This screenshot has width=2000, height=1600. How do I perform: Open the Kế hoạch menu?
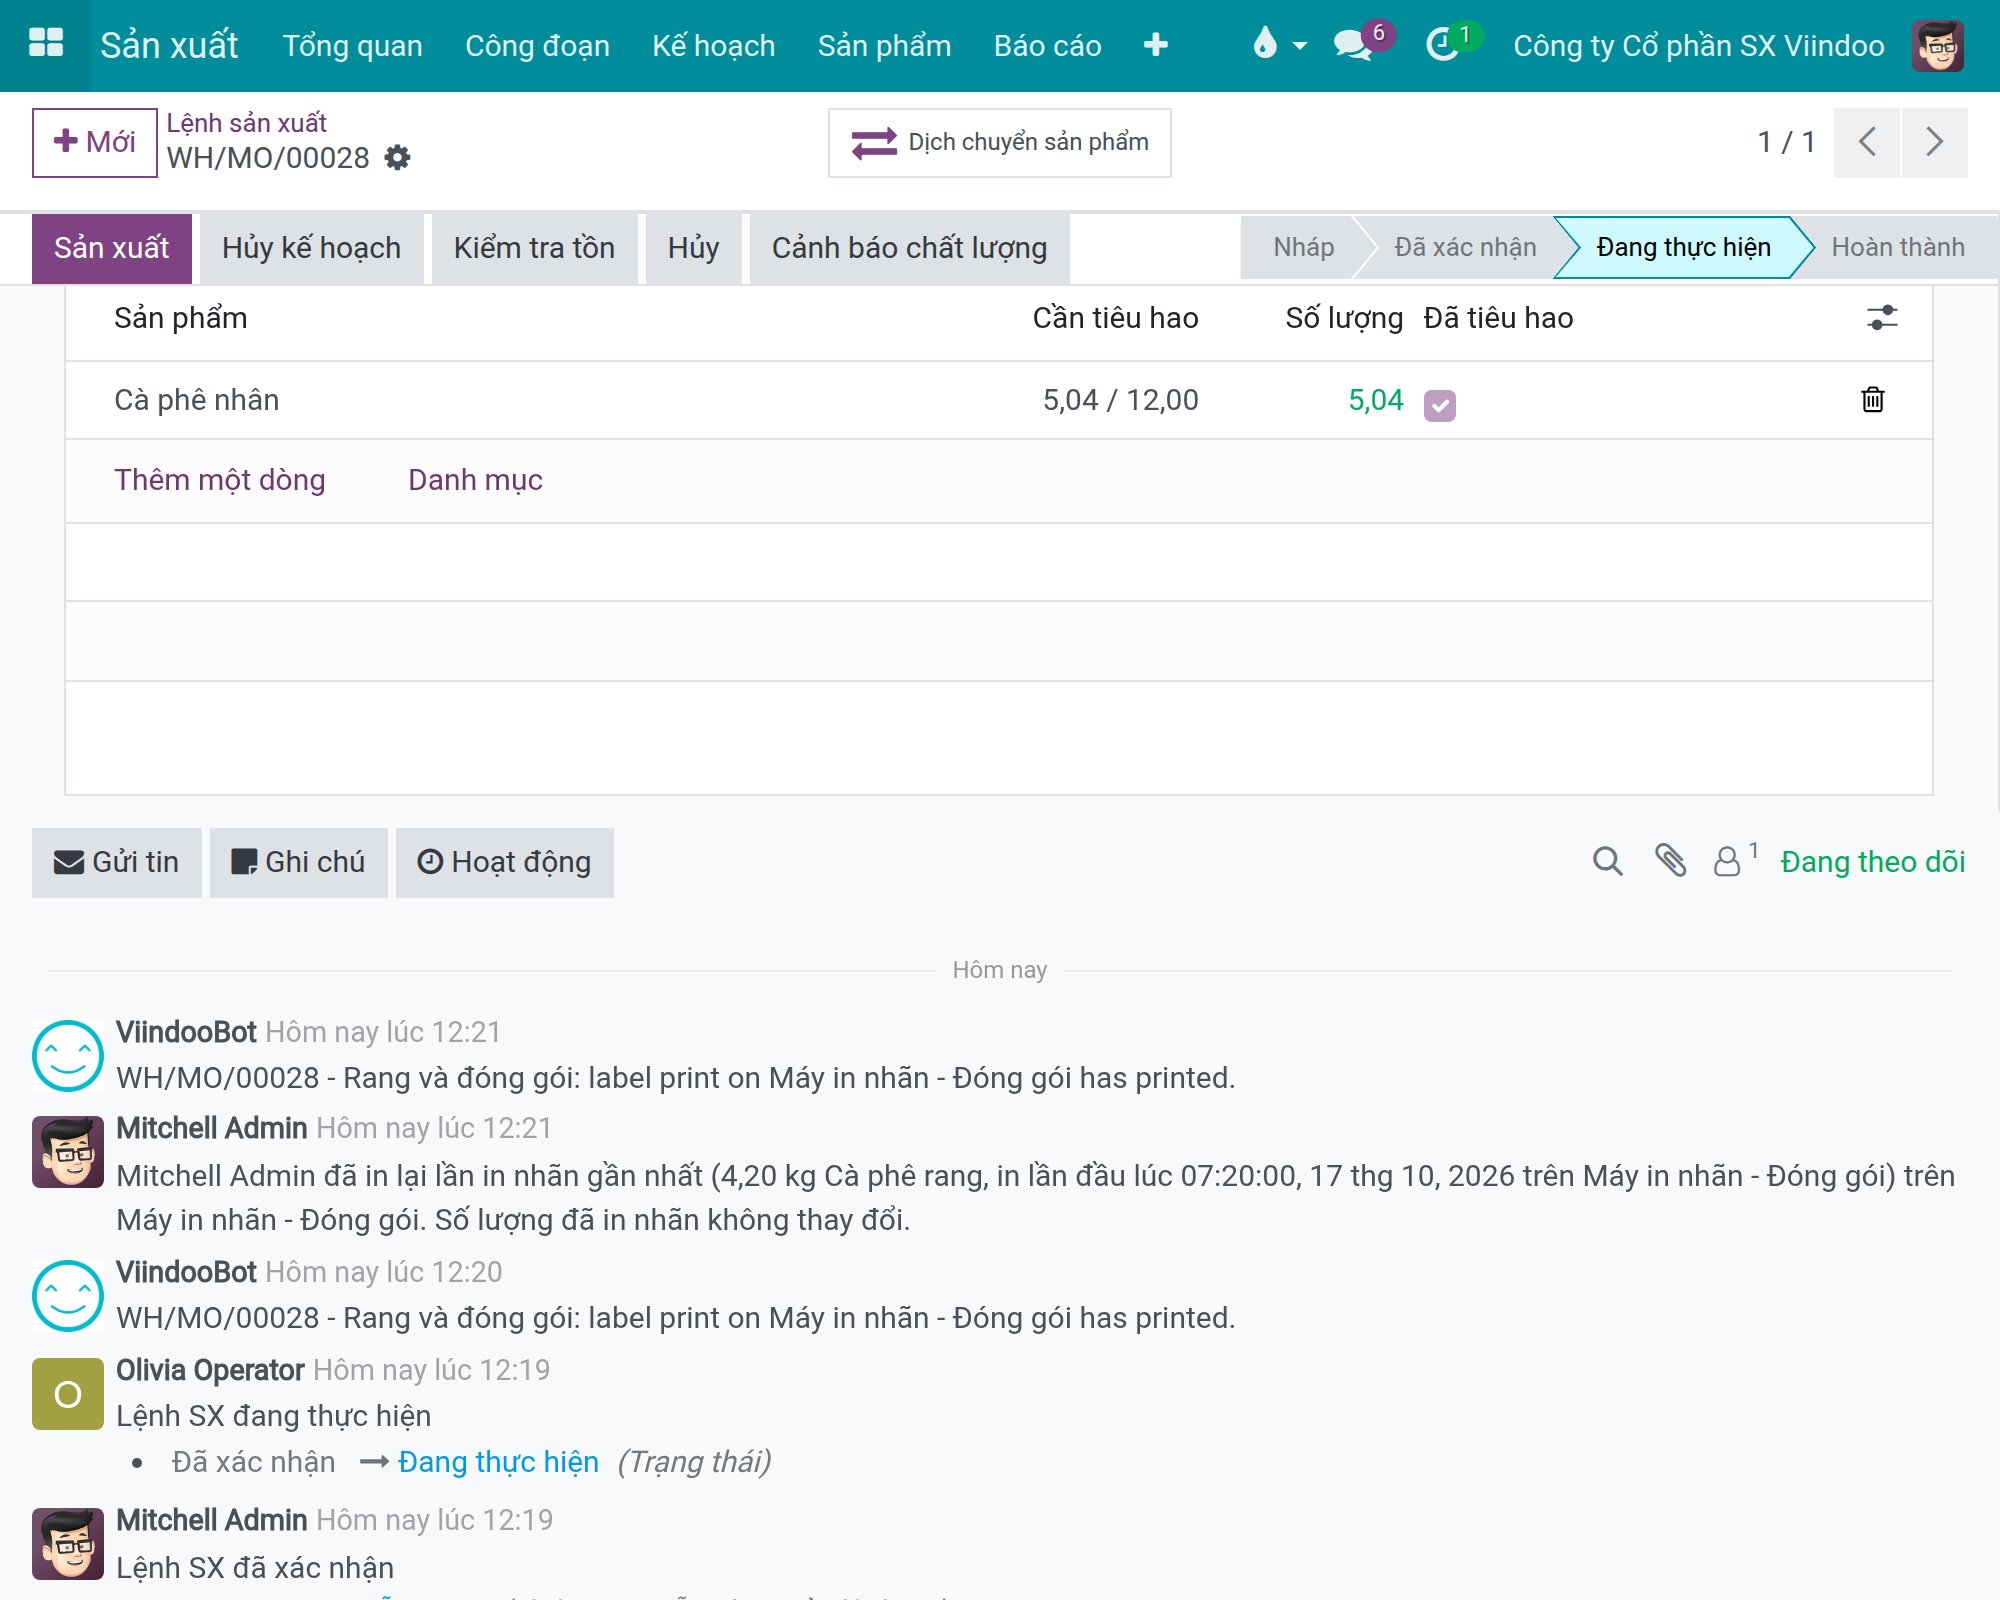714,46
